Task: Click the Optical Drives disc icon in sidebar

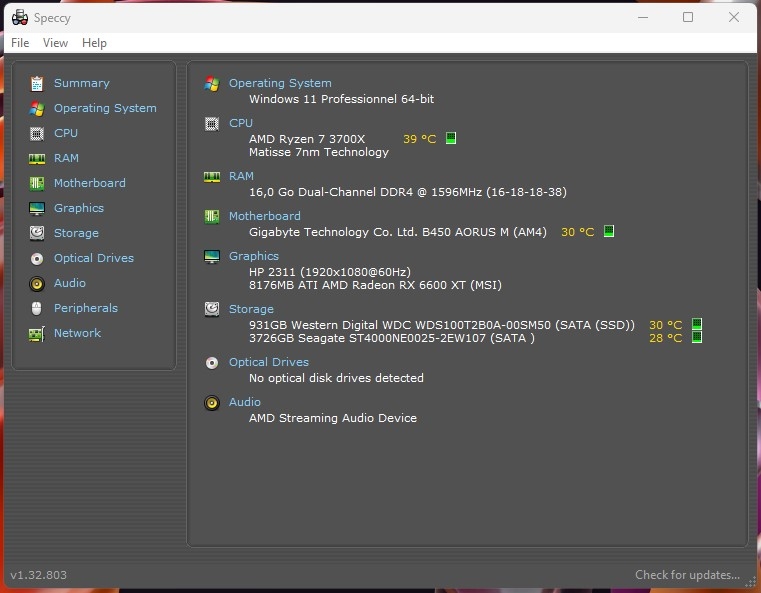Action: (37, 259)
